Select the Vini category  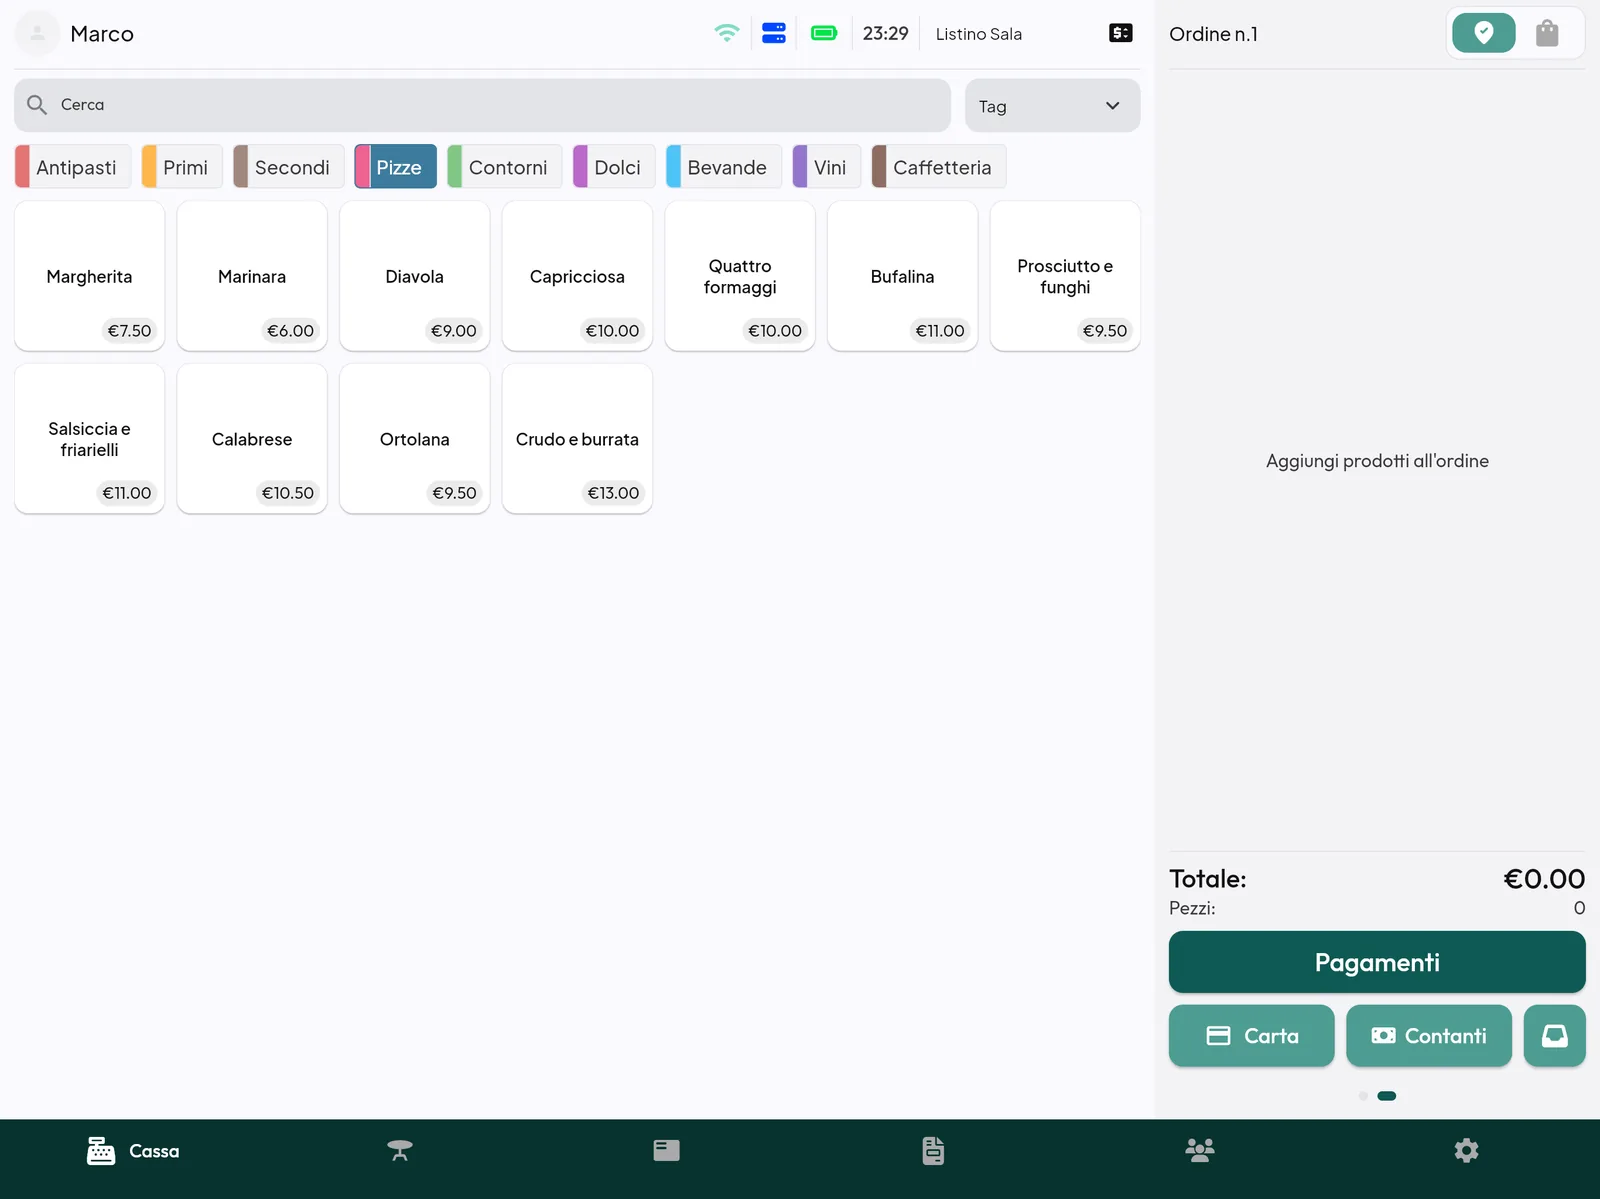[x=827, y=167]
